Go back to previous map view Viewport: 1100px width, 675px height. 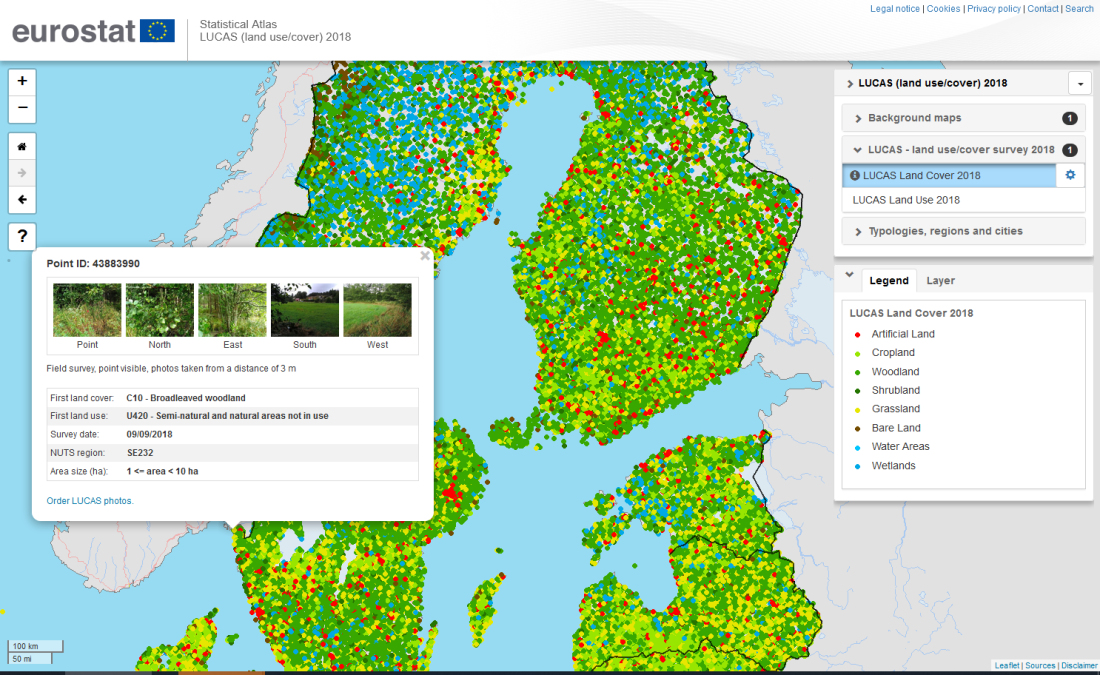coord(22,200)
